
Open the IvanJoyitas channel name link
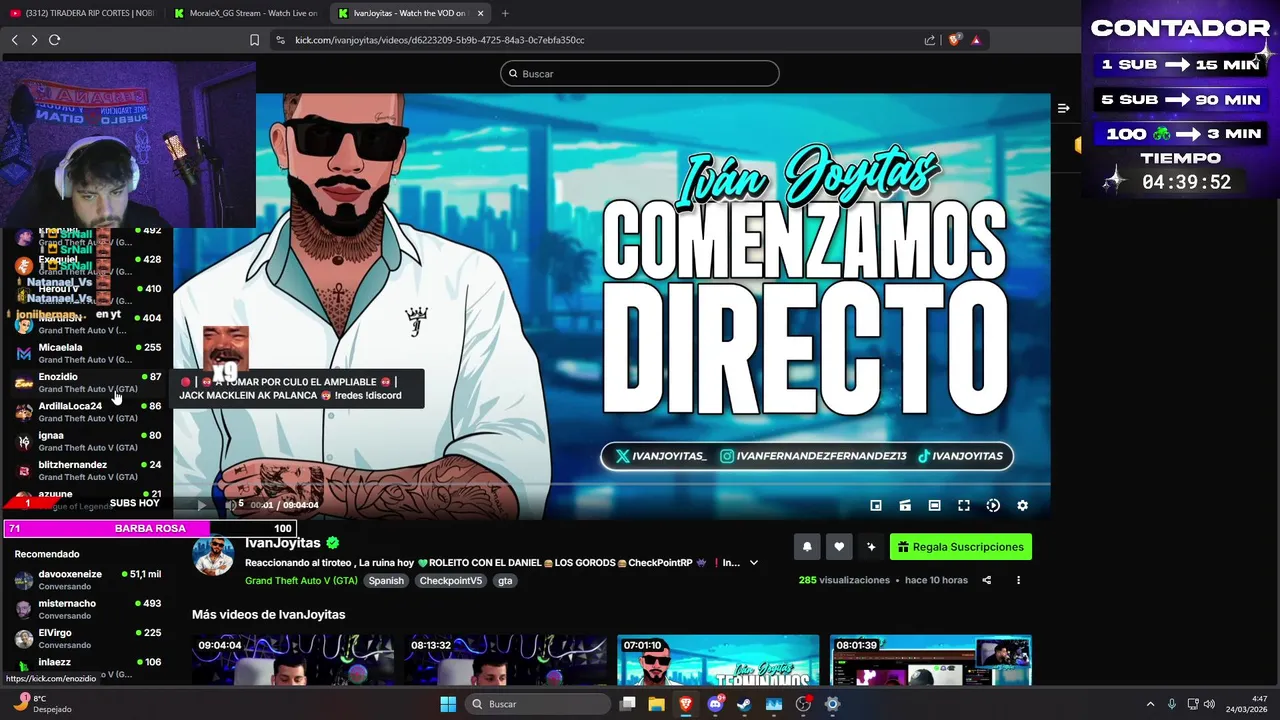pos(283,543)
